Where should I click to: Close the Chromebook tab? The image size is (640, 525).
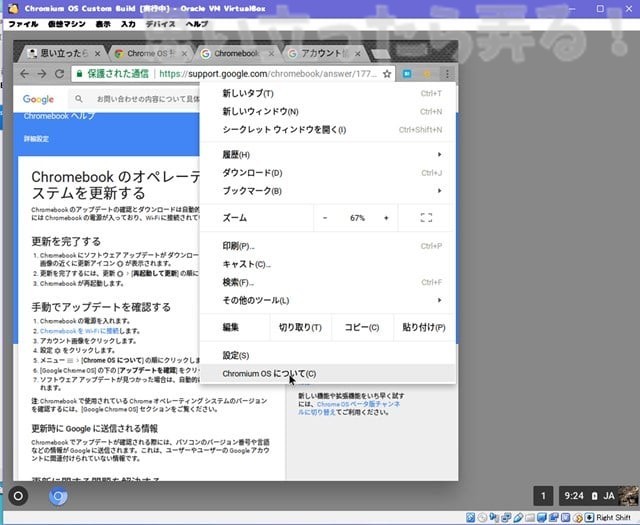click(x=271, y=53)
